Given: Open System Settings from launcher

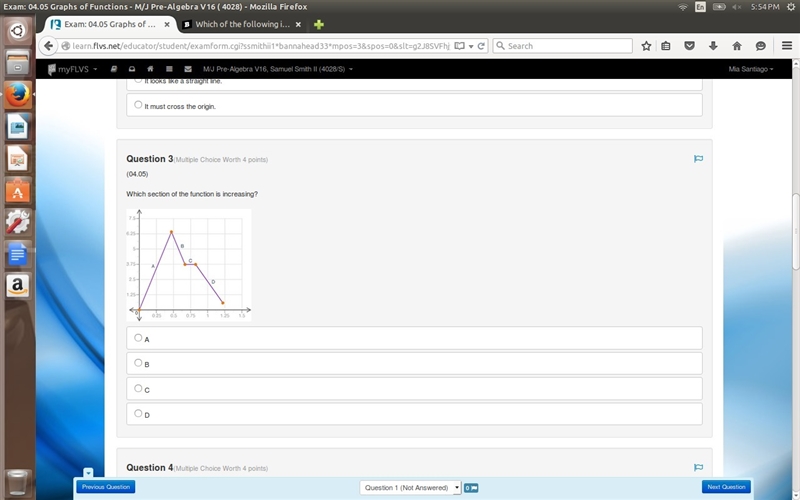Looking at the screenshot, I should coord(17,222).
